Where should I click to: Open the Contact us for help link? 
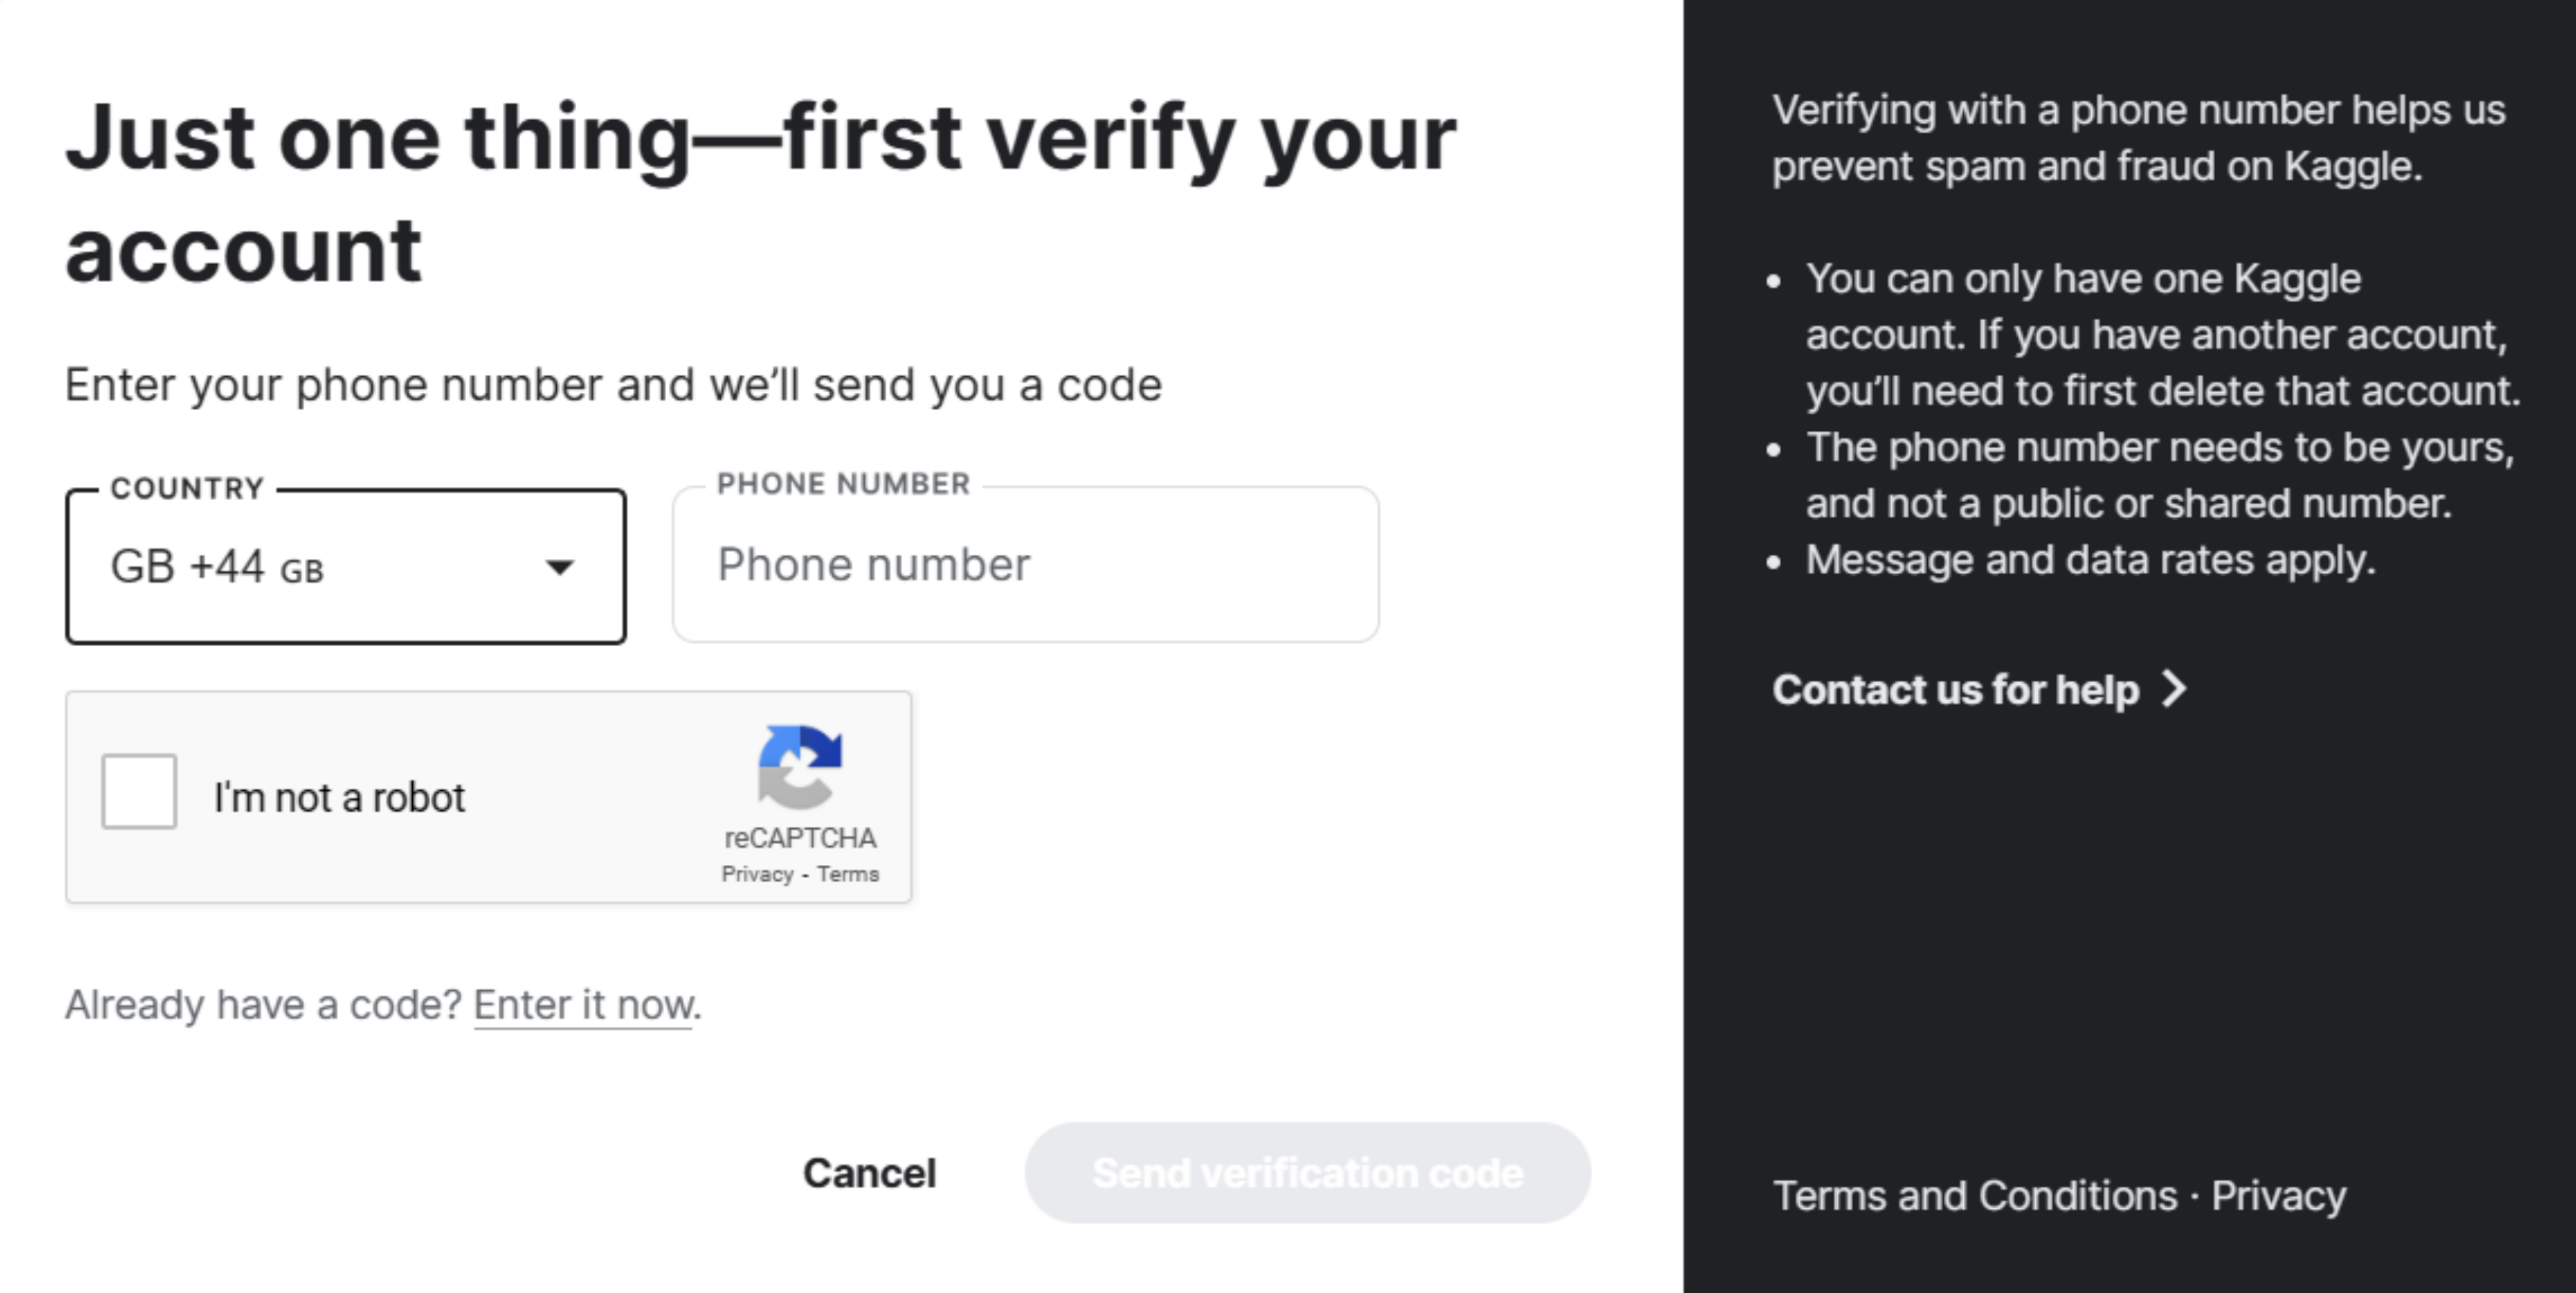(1955, 689)
